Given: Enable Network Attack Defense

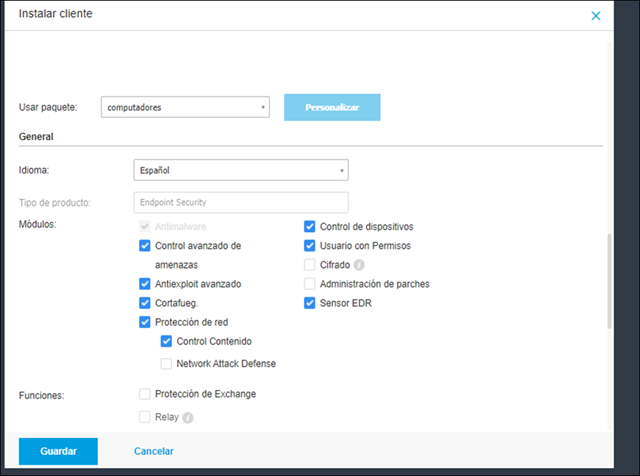Looking at the screenshot, I should pyautogui.click(x=166, y=364).
